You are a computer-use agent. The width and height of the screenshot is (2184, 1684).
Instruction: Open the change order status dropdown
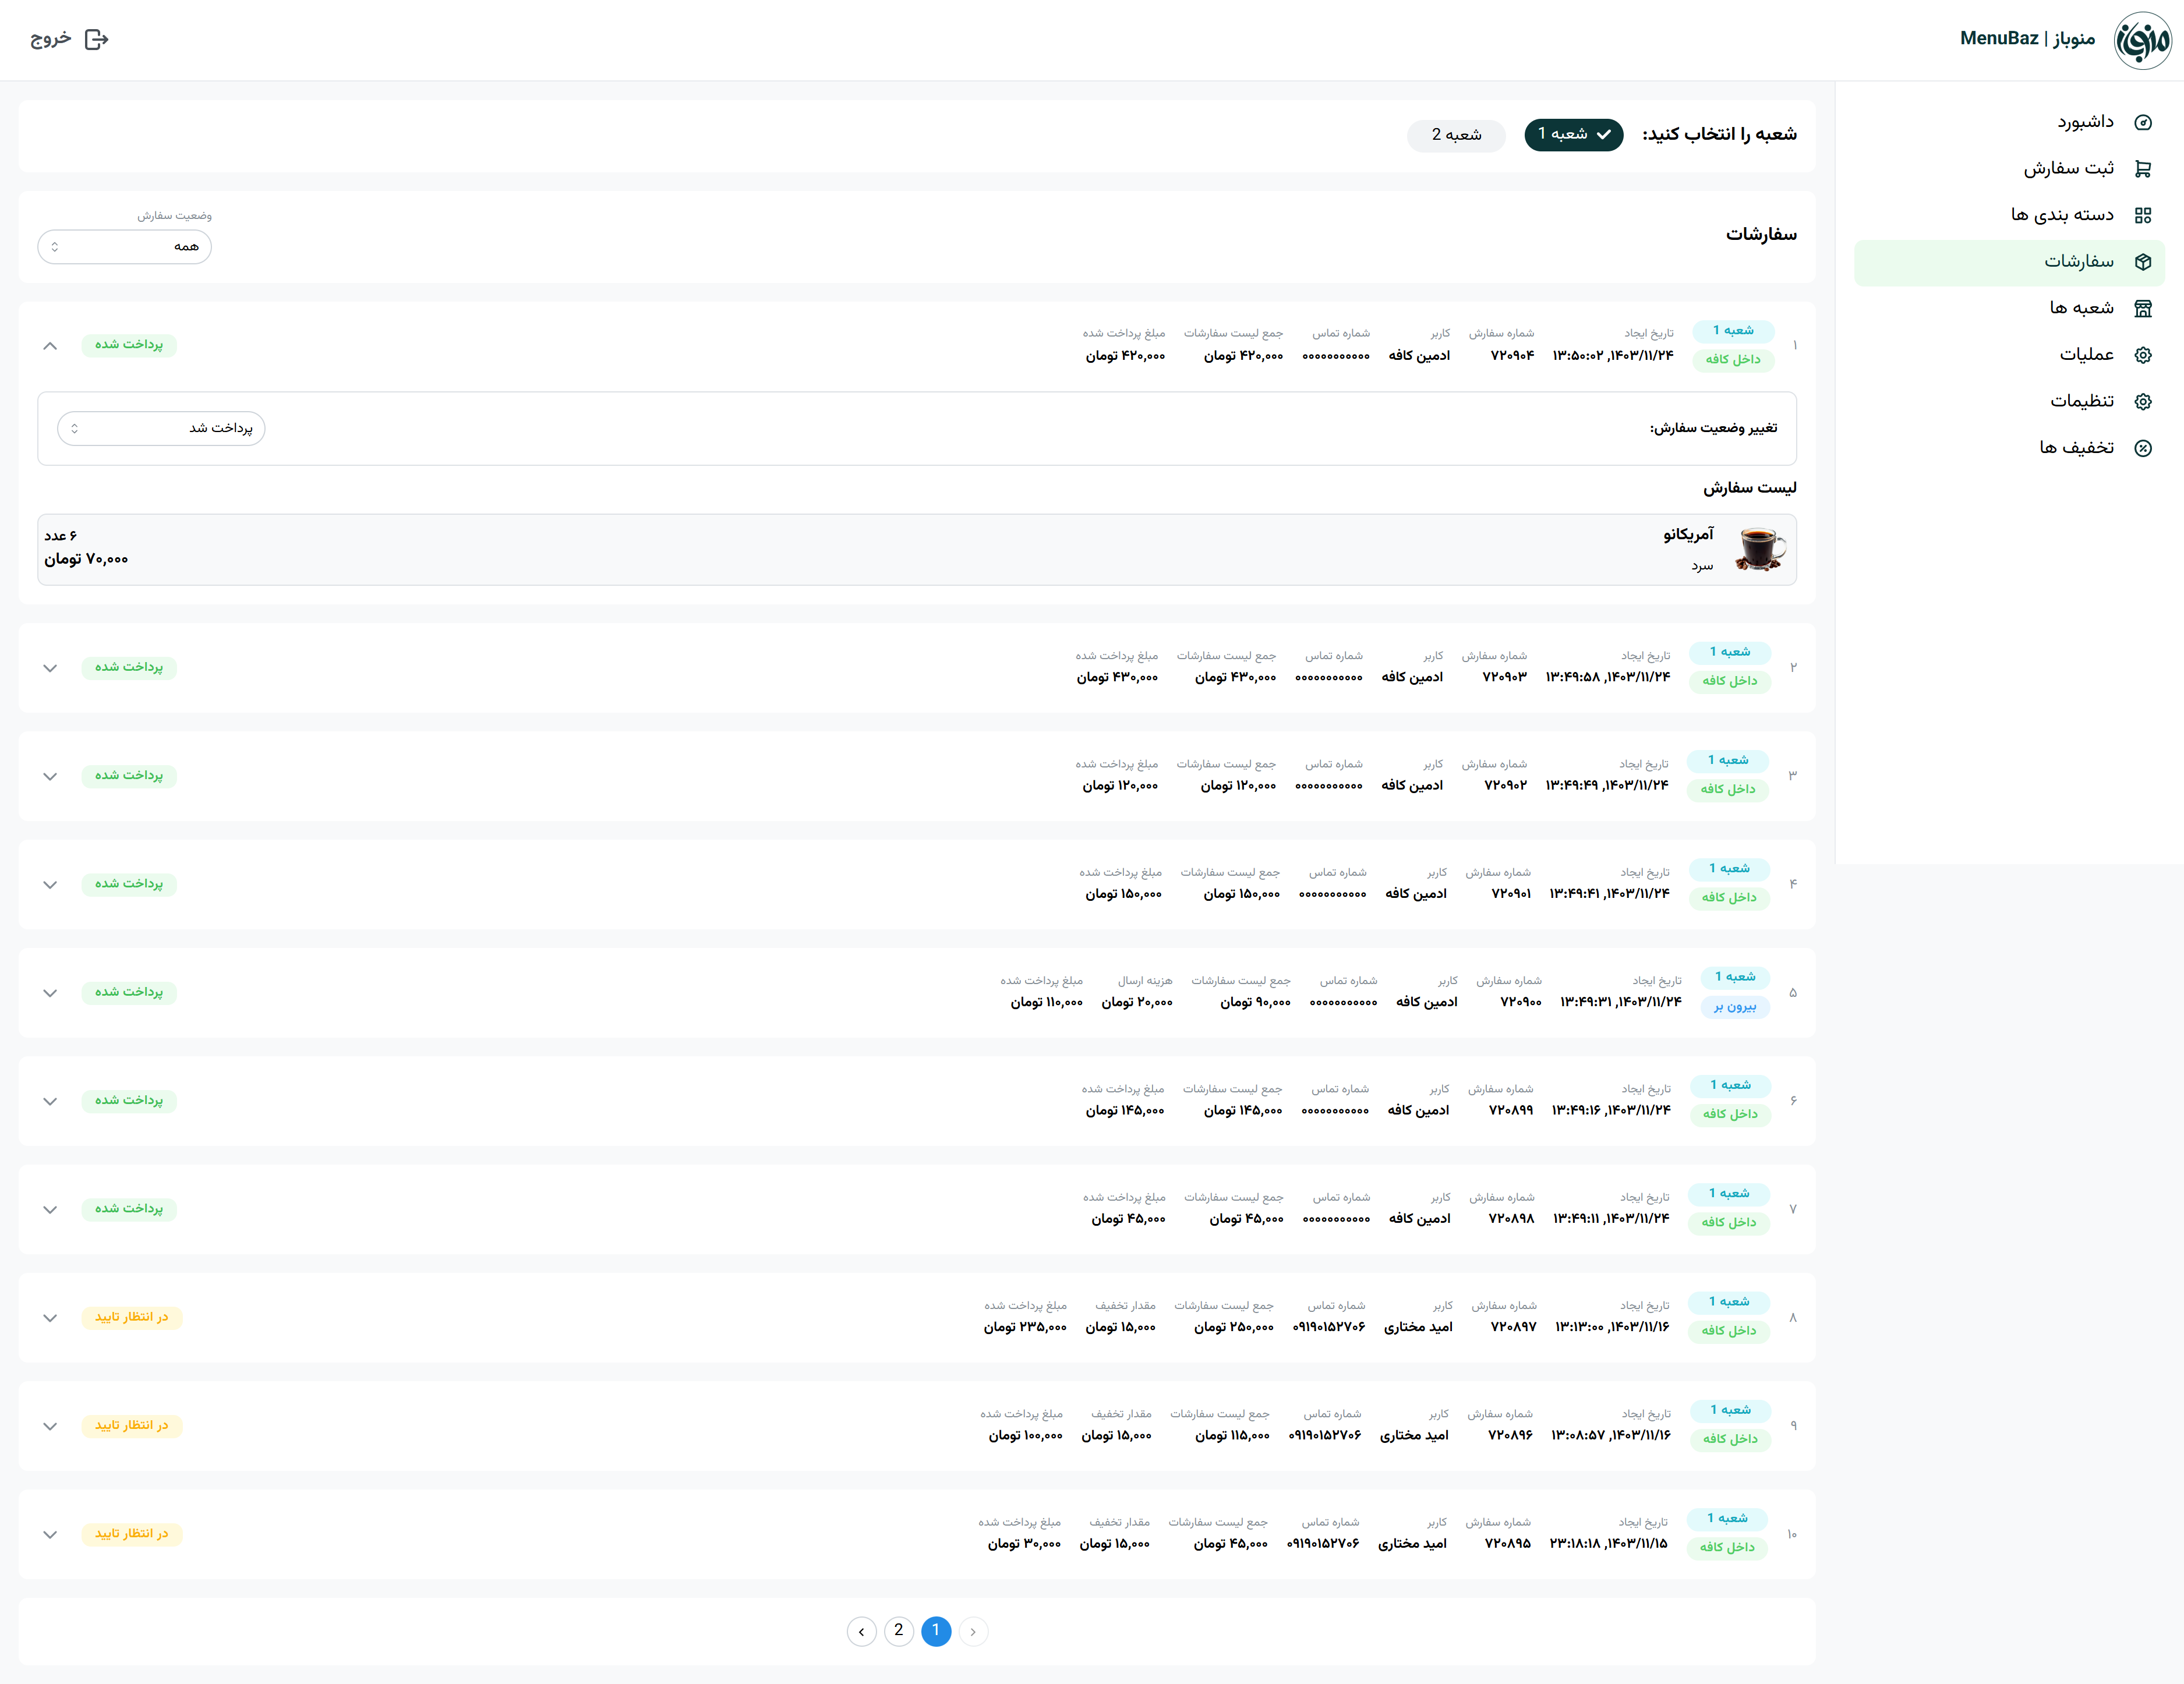pyautogui.click(x=161, y=428)
